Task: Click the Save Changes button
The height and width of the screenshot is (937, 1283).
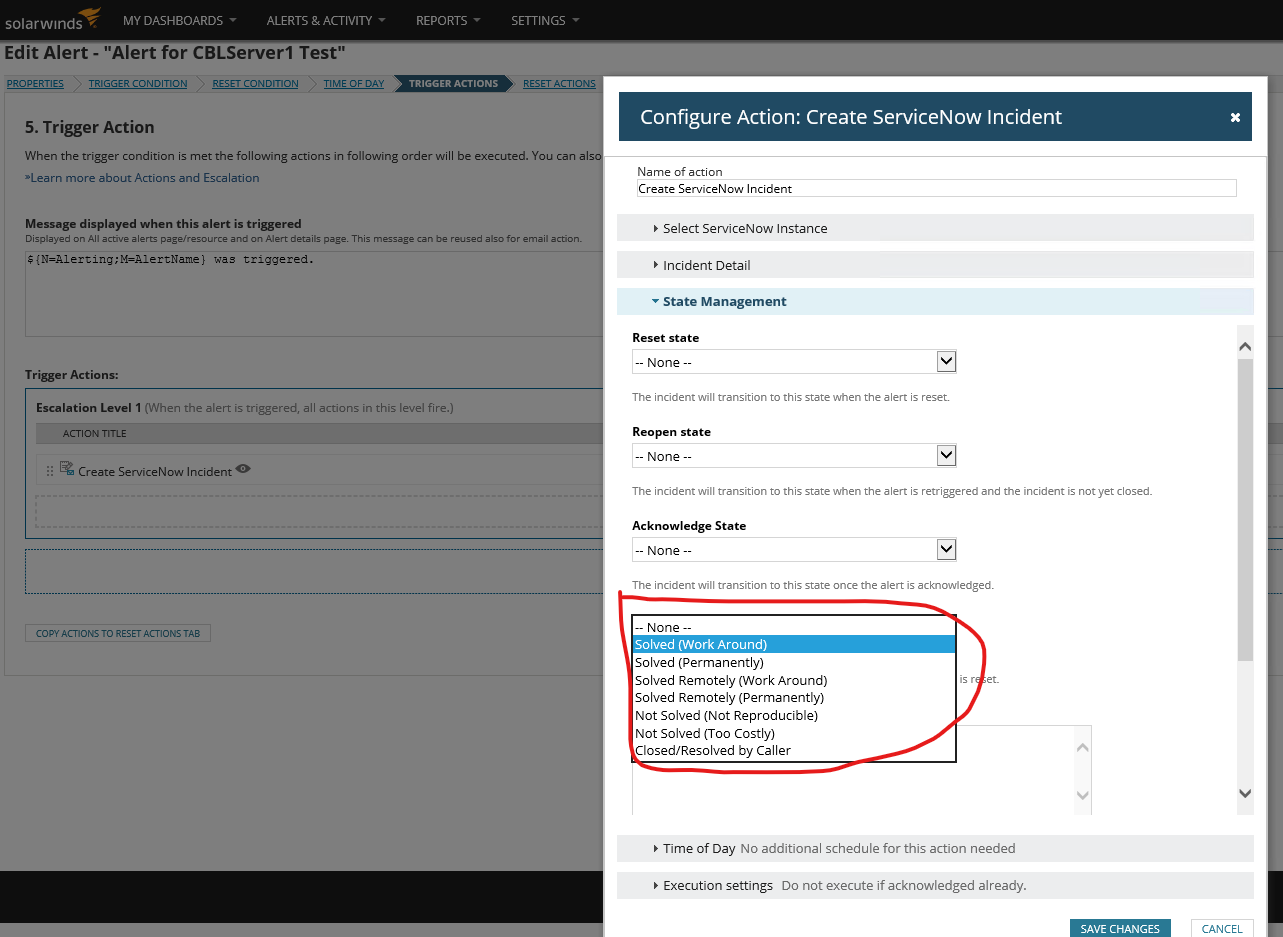Action: [x=1120, y=929]
